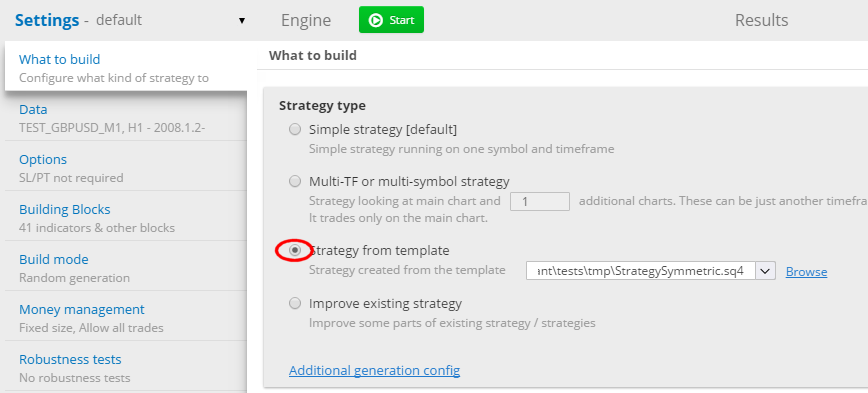Screen dimensions: 868x393
Task: Click the Settings heading
Action: (x=47, y=20)
